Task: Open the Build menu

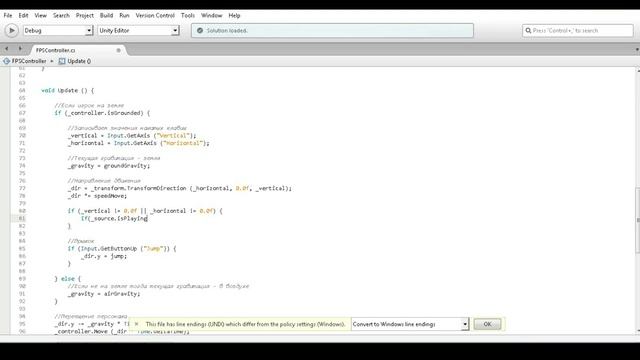Action: click(x=107, y=16)
